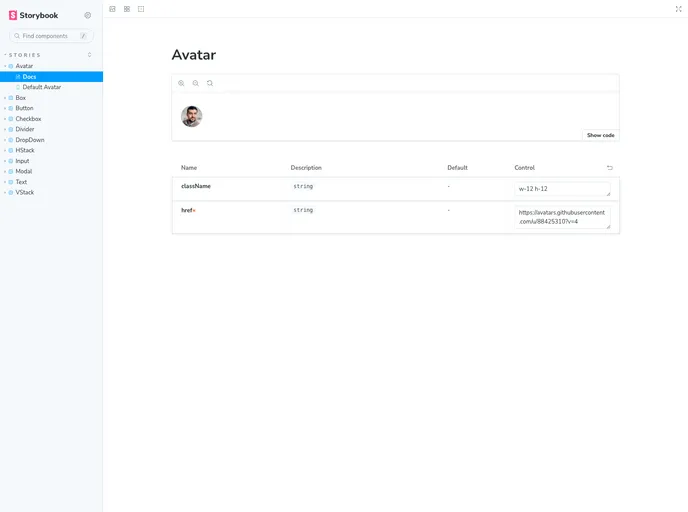Click the Find components search box
Screen dimensions: 688x512
pyautogui.click(x=50, y=36)
